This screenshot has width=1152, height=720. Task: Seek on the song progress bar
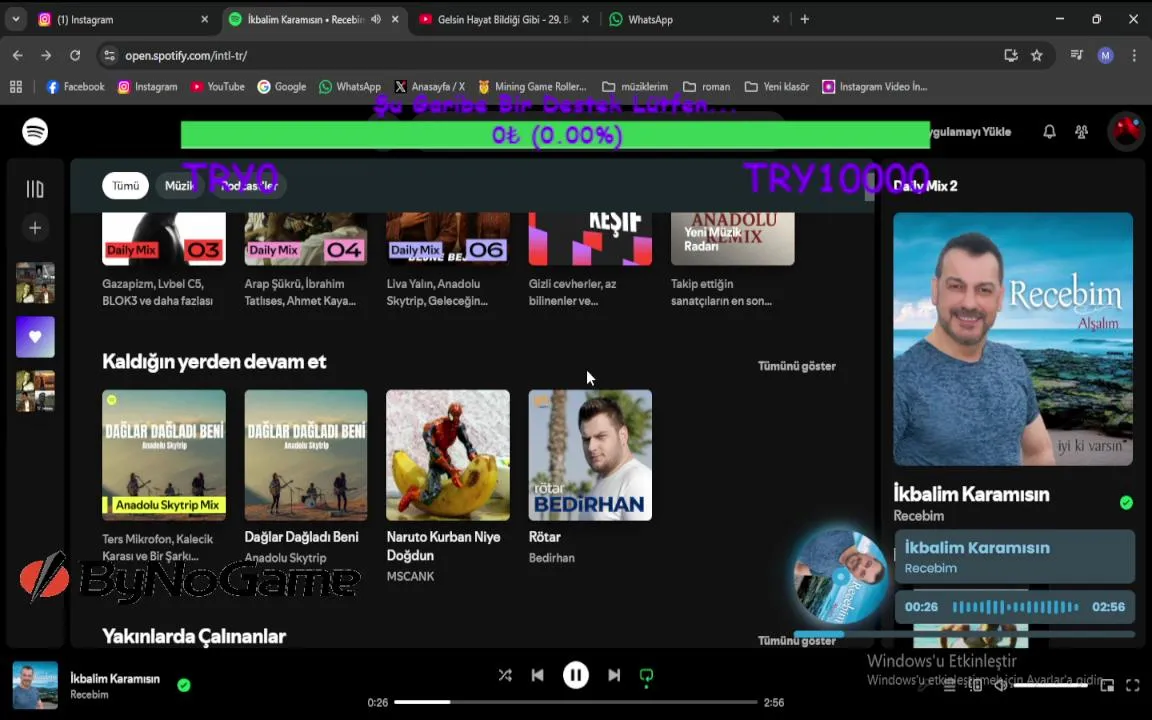tap(575, 702)
